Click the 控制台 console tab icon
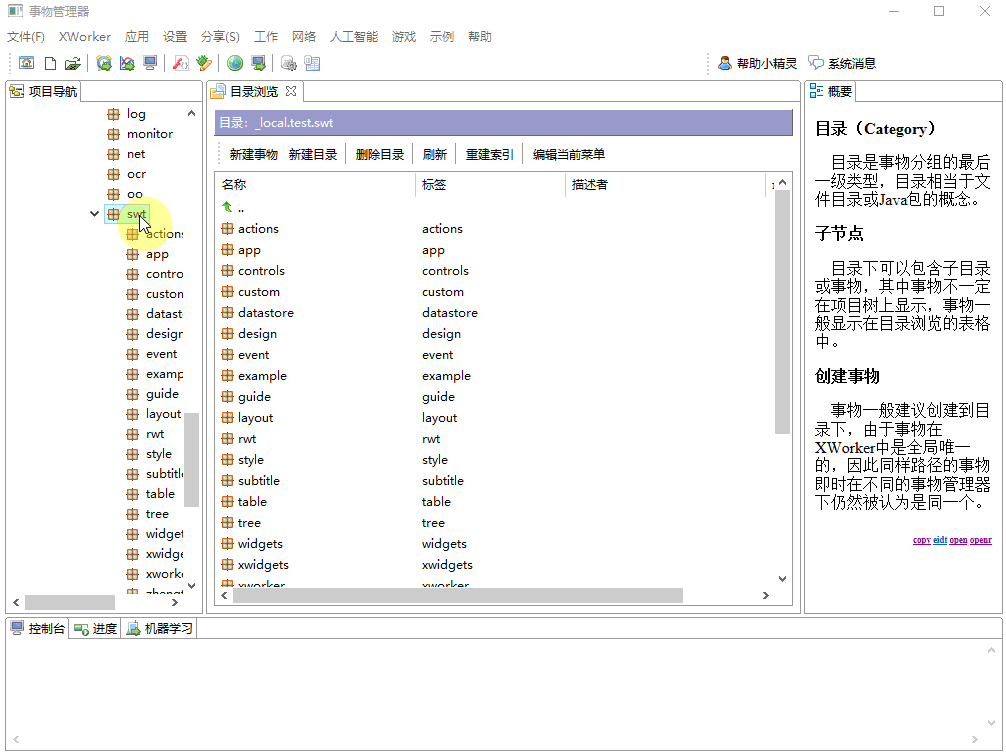Viewport: 1006px width, 755px height. coord(17,628)
